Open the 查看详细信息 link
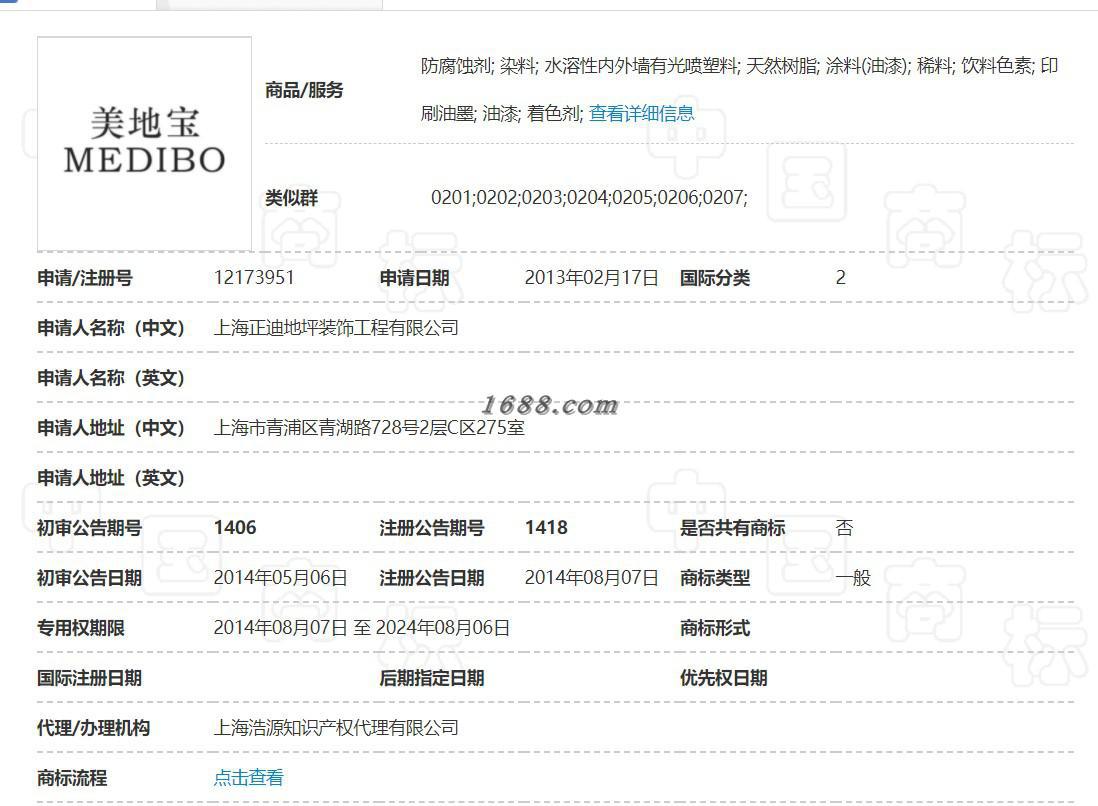This screenshot has width=1098, height=806. pyautogui.click(x=641, y=113)
